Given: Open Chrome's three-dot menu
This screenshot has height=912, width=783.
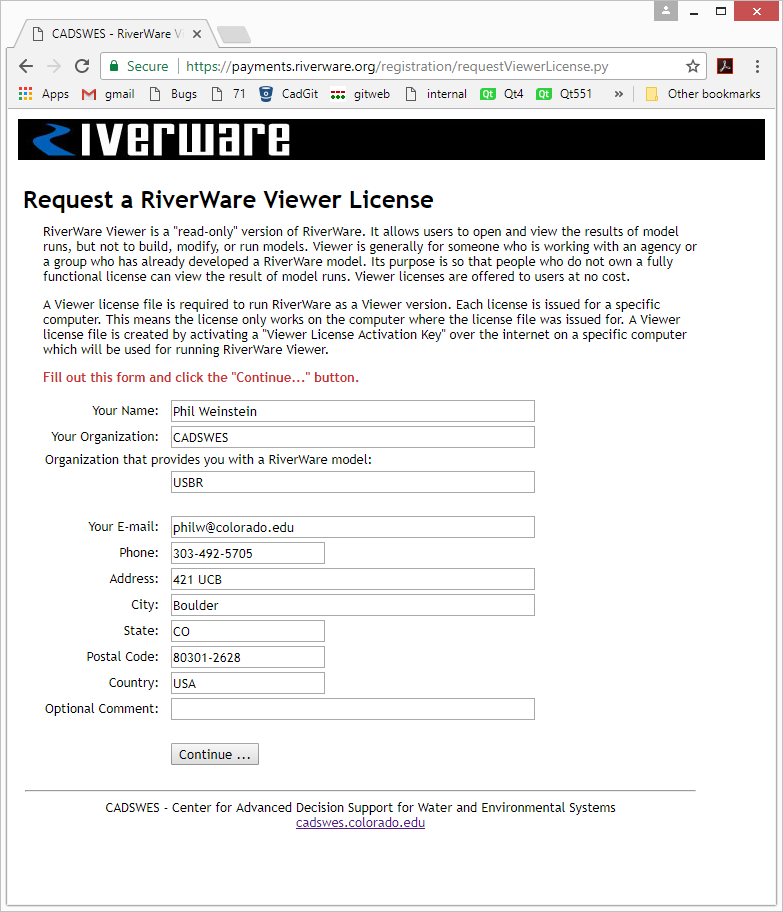Looking at the screenshot, I should 757,66.
